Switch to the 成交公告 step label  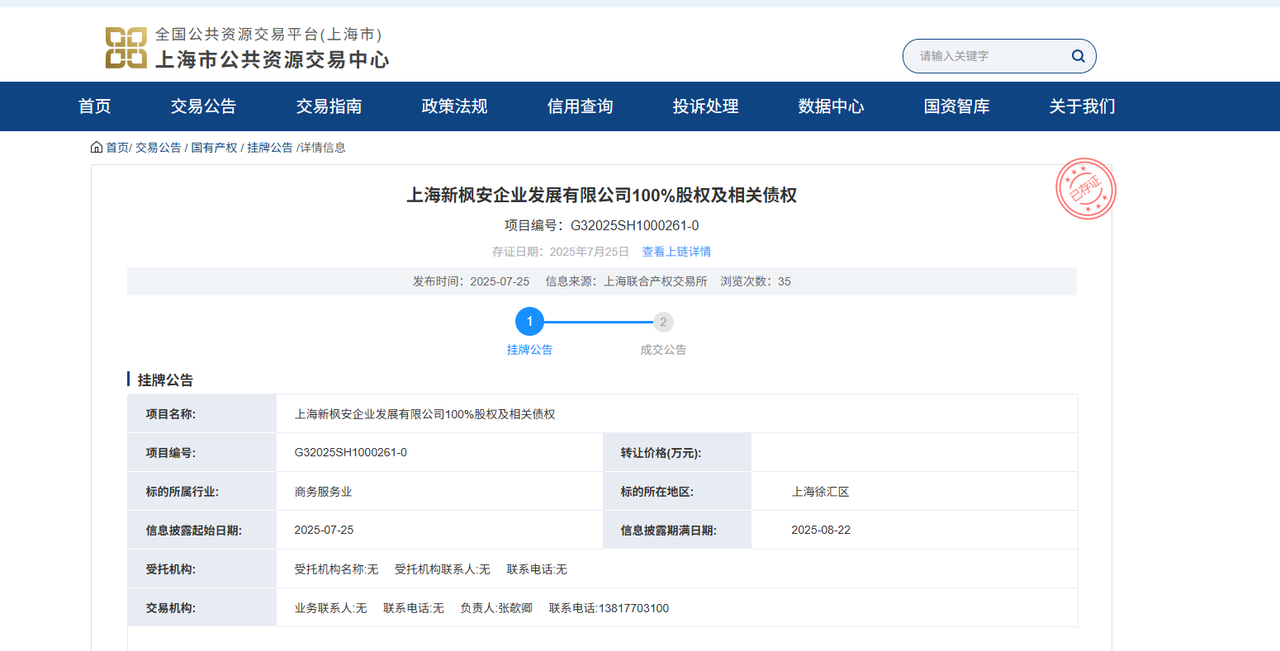pos(663,350)
